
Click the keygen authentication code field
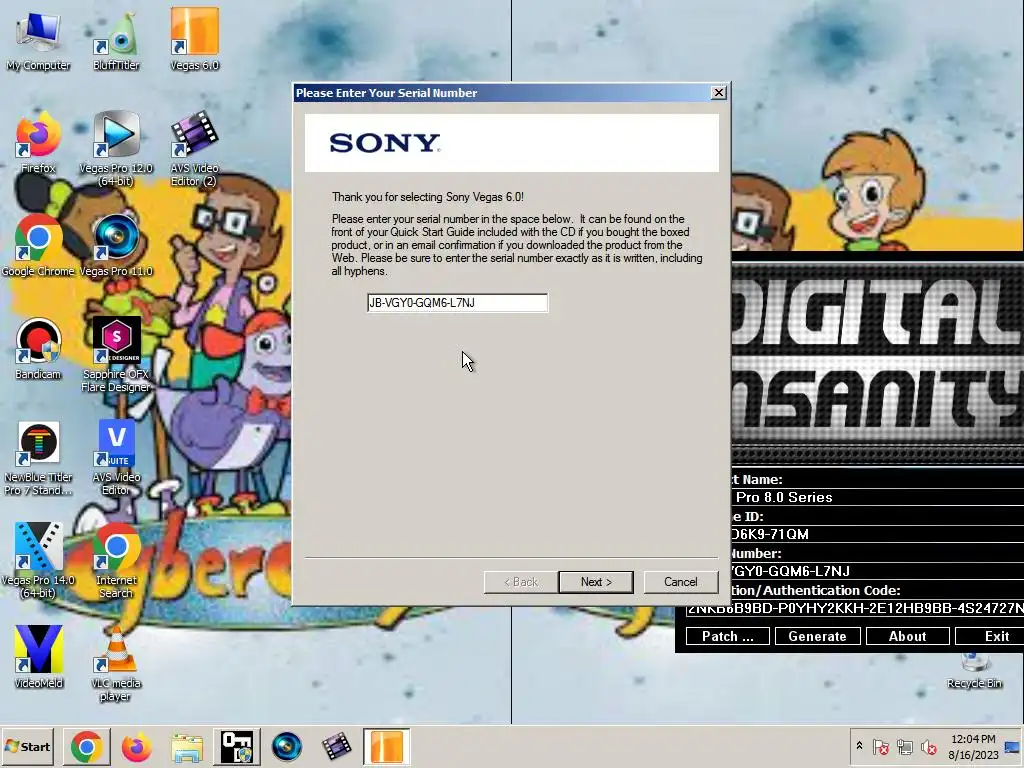point(854,609)
